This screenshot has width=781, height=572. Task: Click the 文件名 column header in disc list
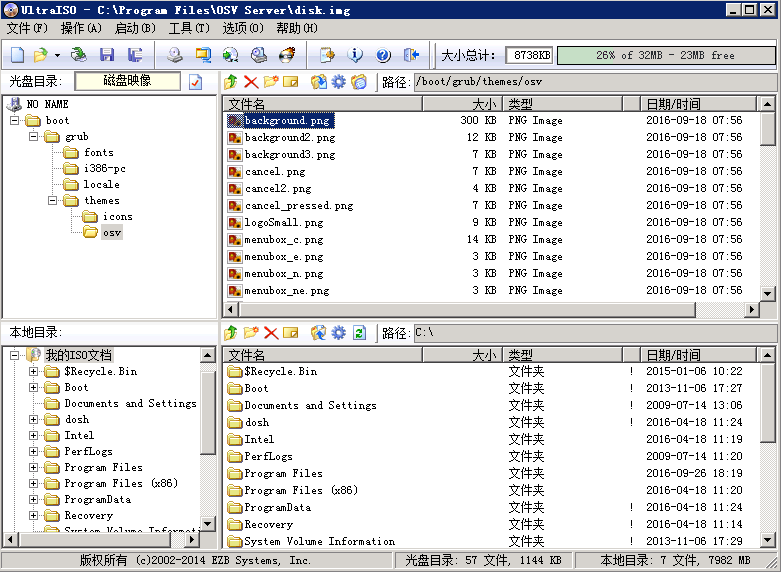(322, 104)
